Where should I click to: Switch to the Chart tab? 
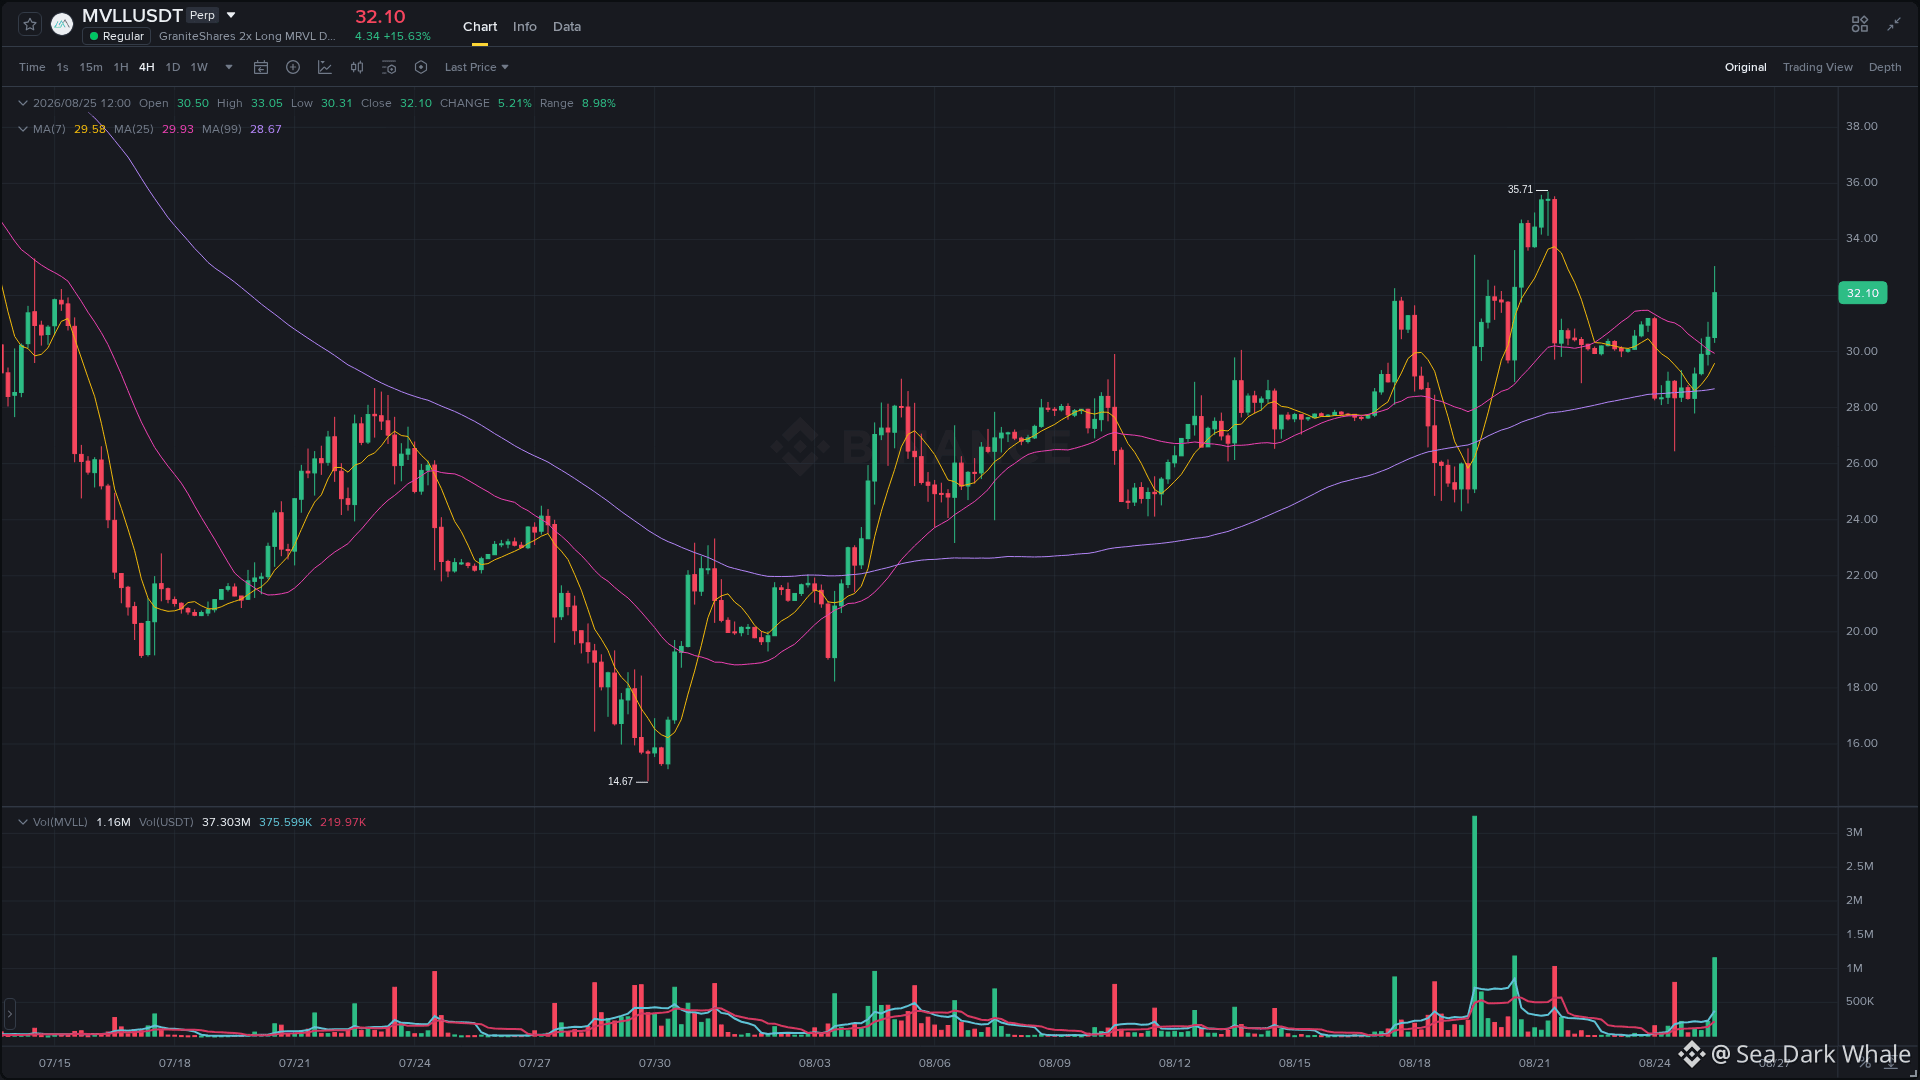[x=480, y=27]
